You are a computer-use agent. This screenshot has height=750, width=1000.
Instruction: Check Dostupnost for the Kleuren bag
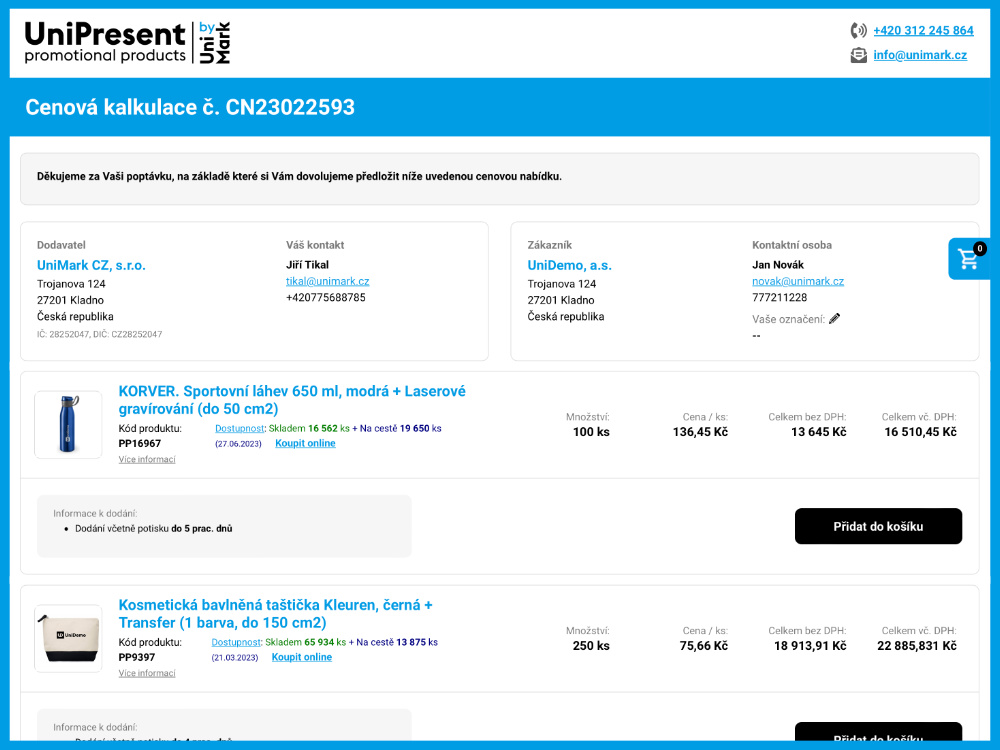tap(236, 642)
